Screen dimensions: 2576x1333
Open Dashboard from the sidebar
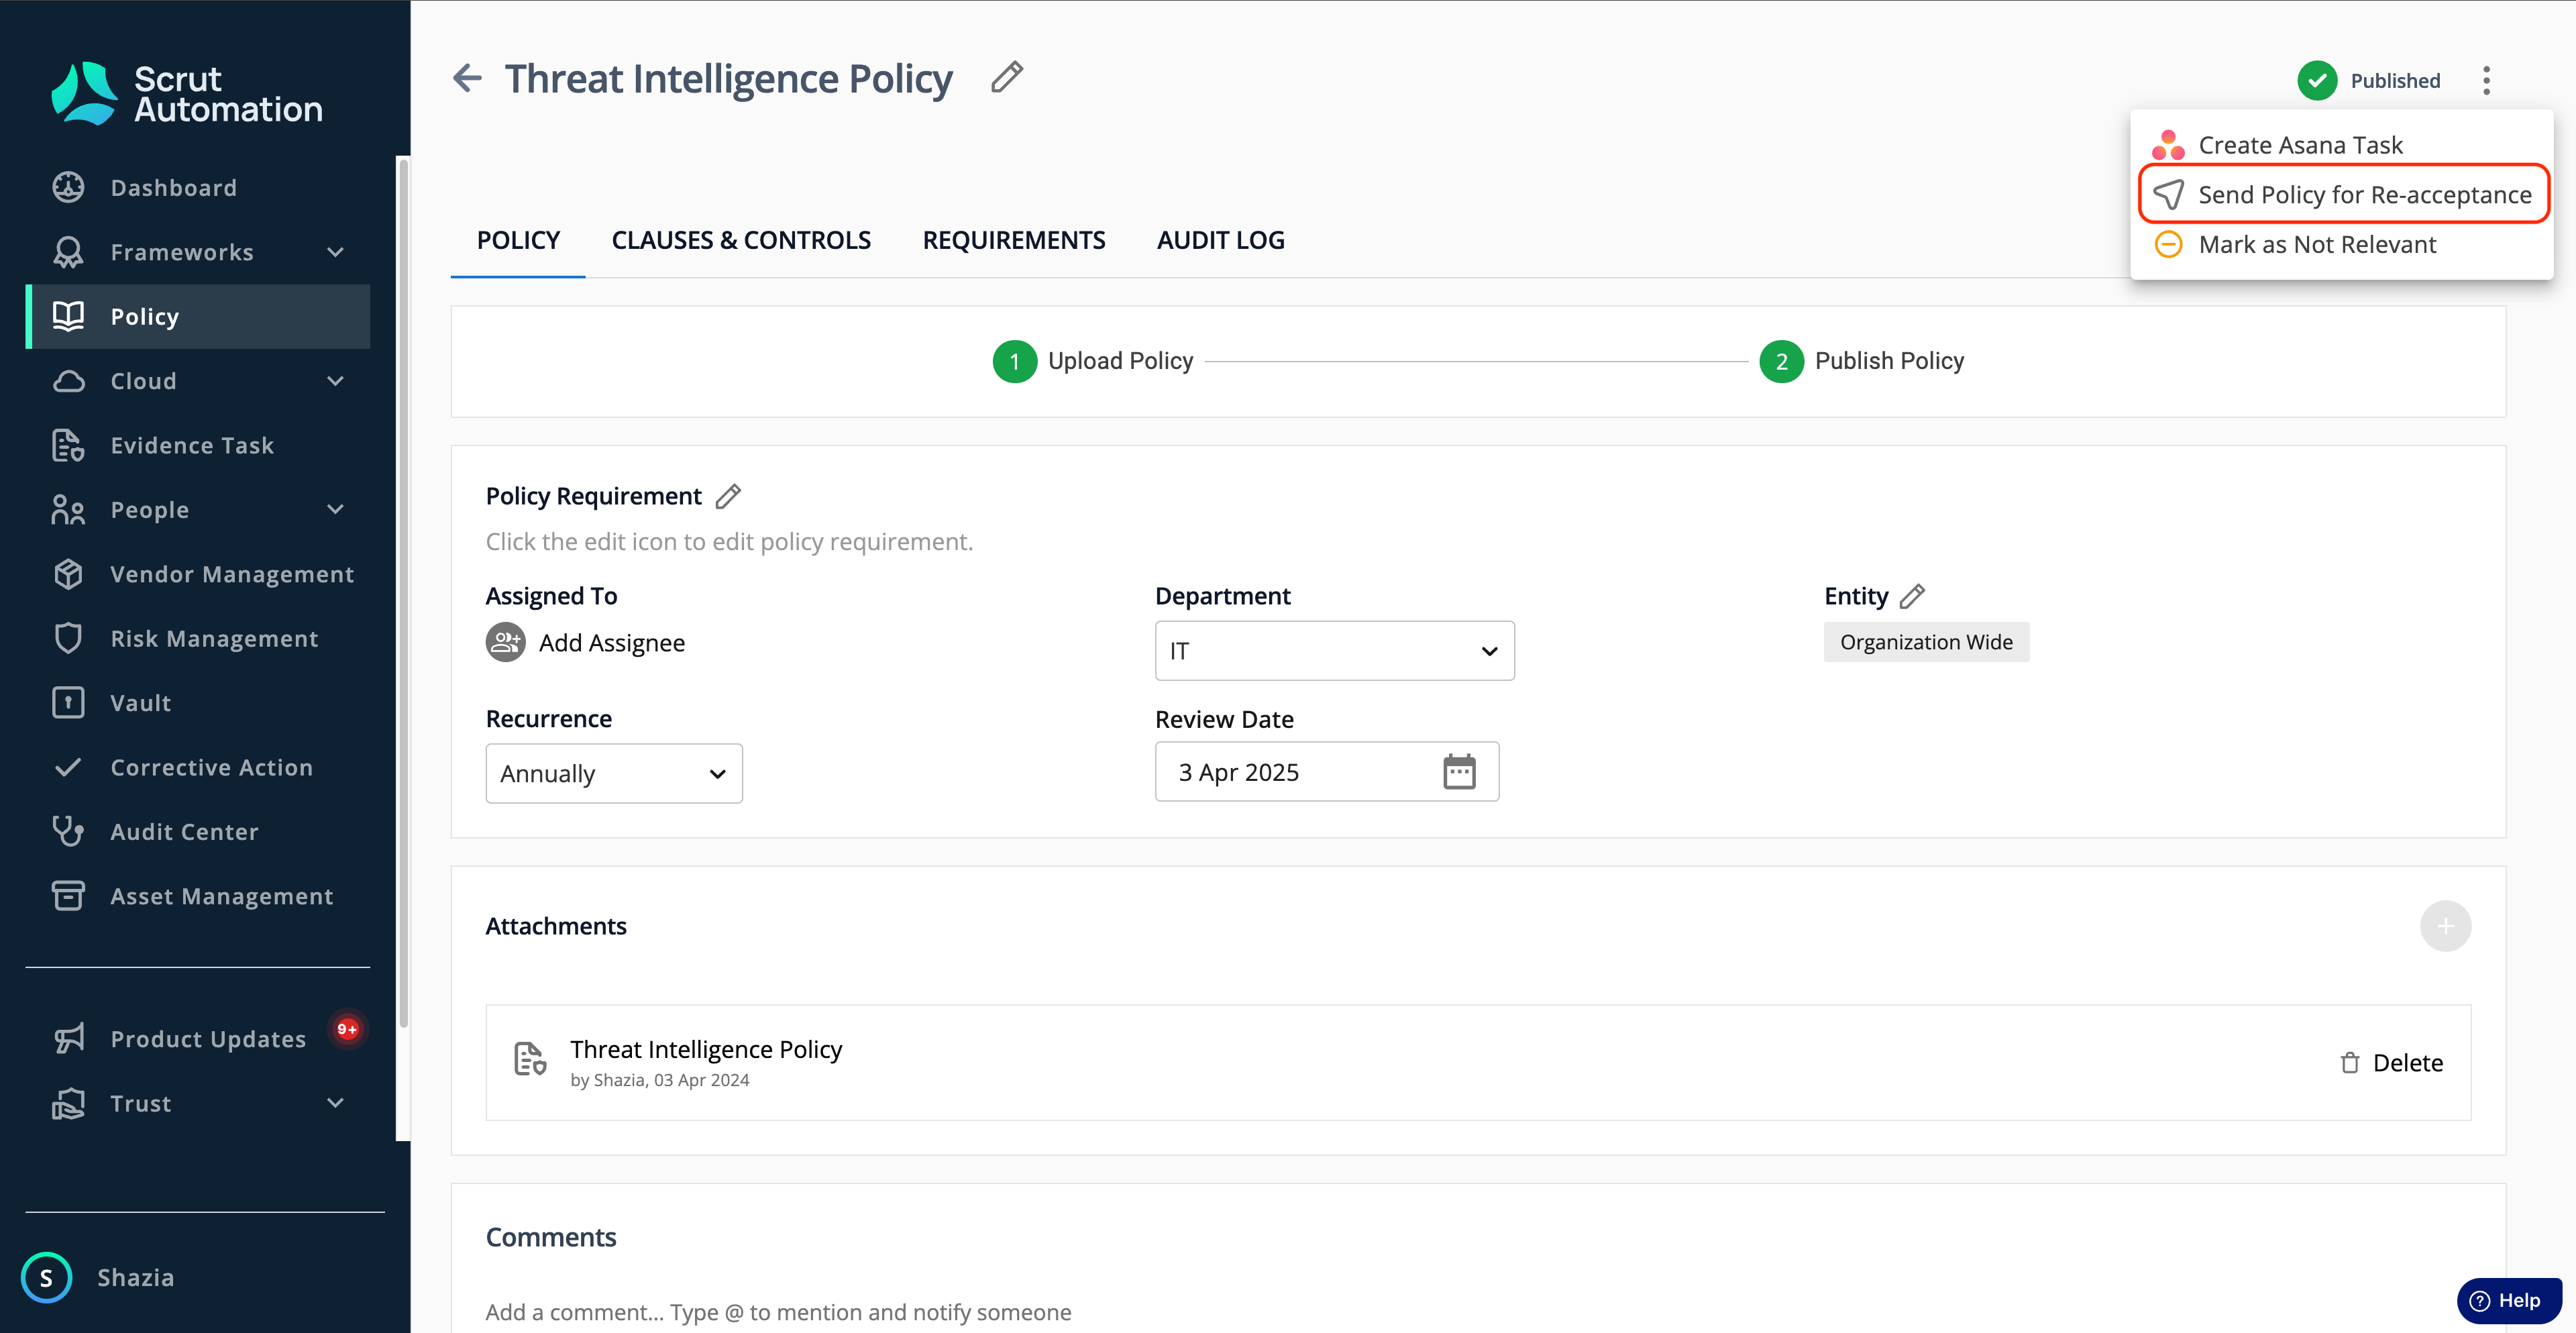tap(198, 187)
